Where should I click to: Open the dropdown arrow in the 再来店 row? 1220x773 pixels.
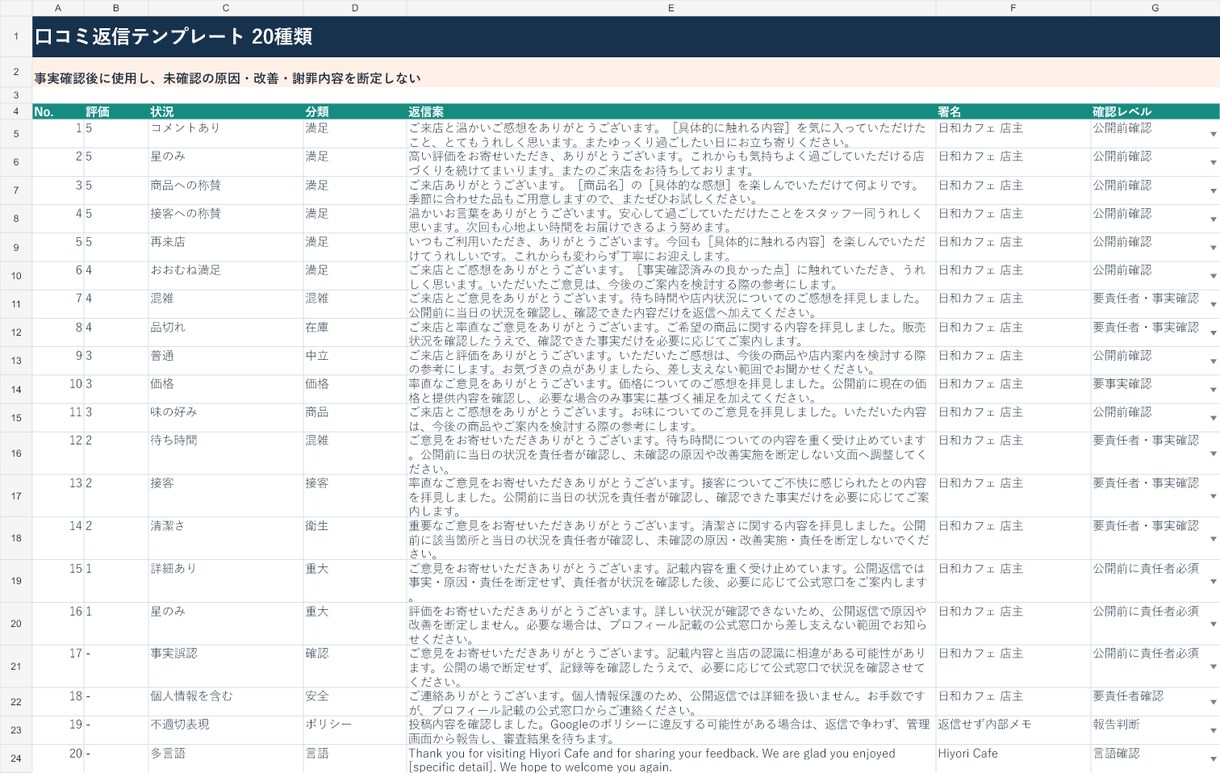[x=1213, y=248]
